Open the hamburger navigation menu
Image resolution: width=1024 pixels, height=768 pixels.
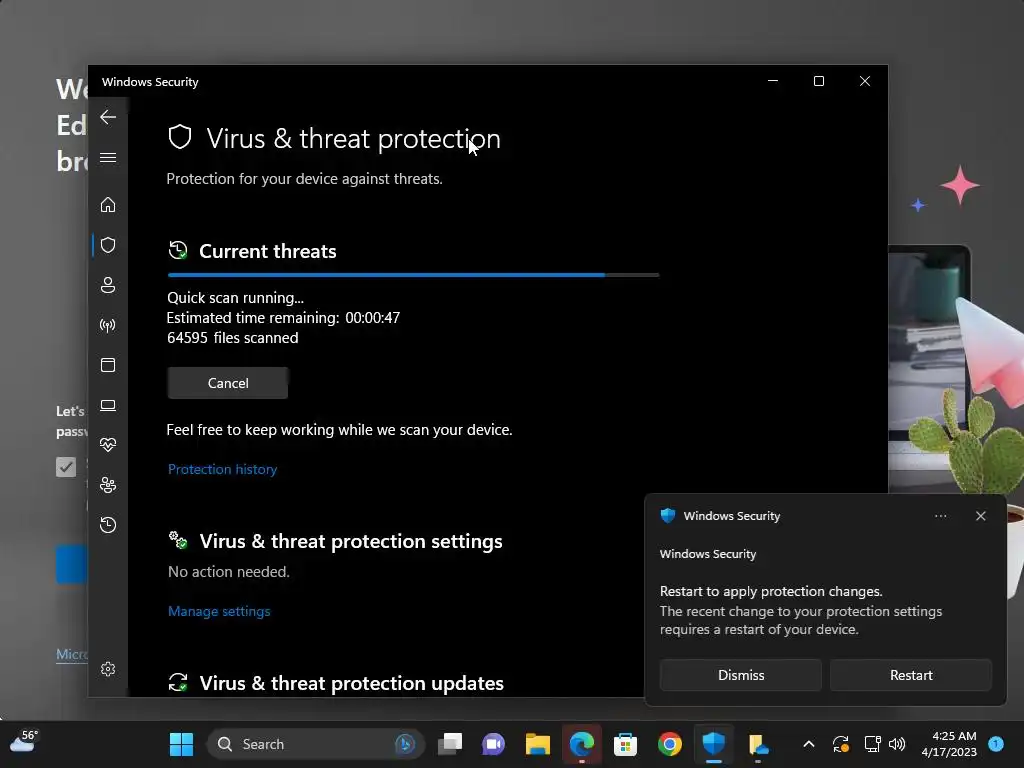click(108, 158)
